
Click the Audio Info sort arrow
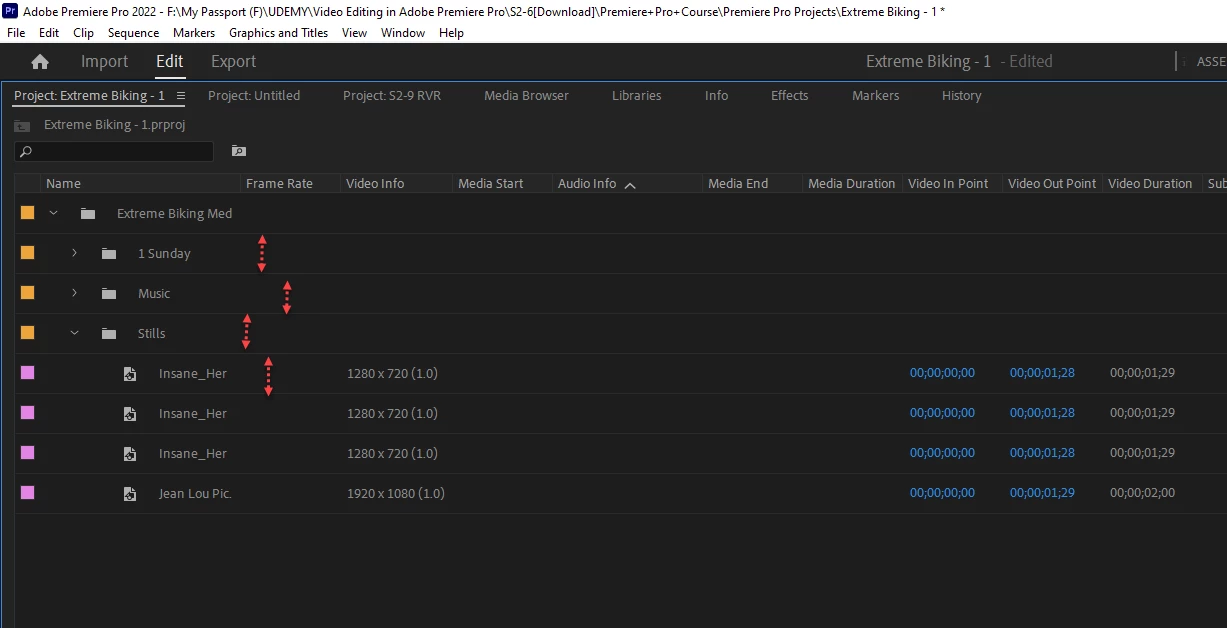[630, 185]
